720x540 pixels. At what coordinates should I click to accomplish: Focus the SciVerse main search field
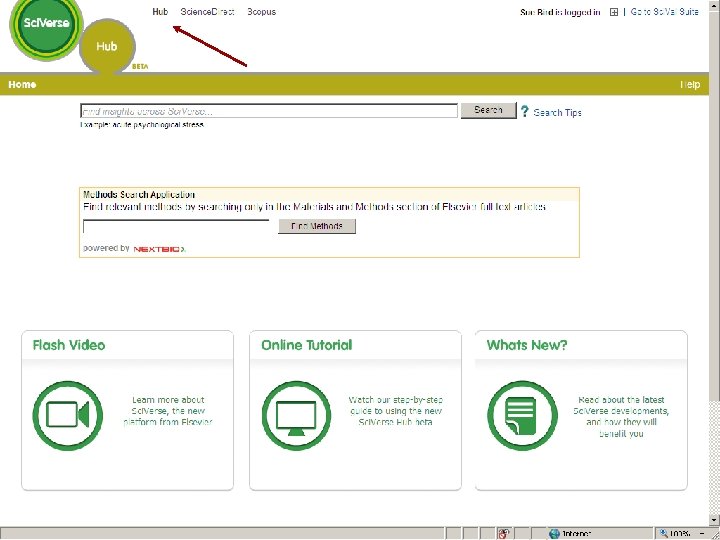tap(269, 111)
